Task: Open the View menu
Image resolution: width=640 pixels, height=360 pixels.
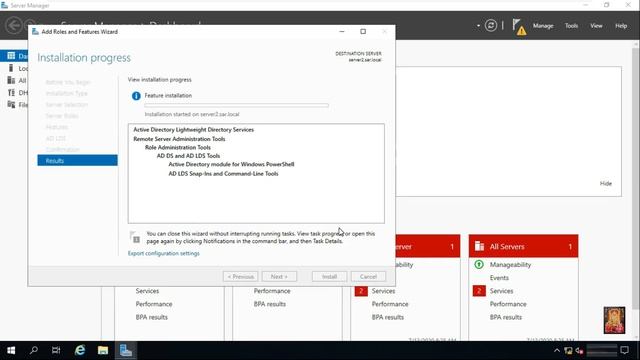Action: tap(596, 26)
